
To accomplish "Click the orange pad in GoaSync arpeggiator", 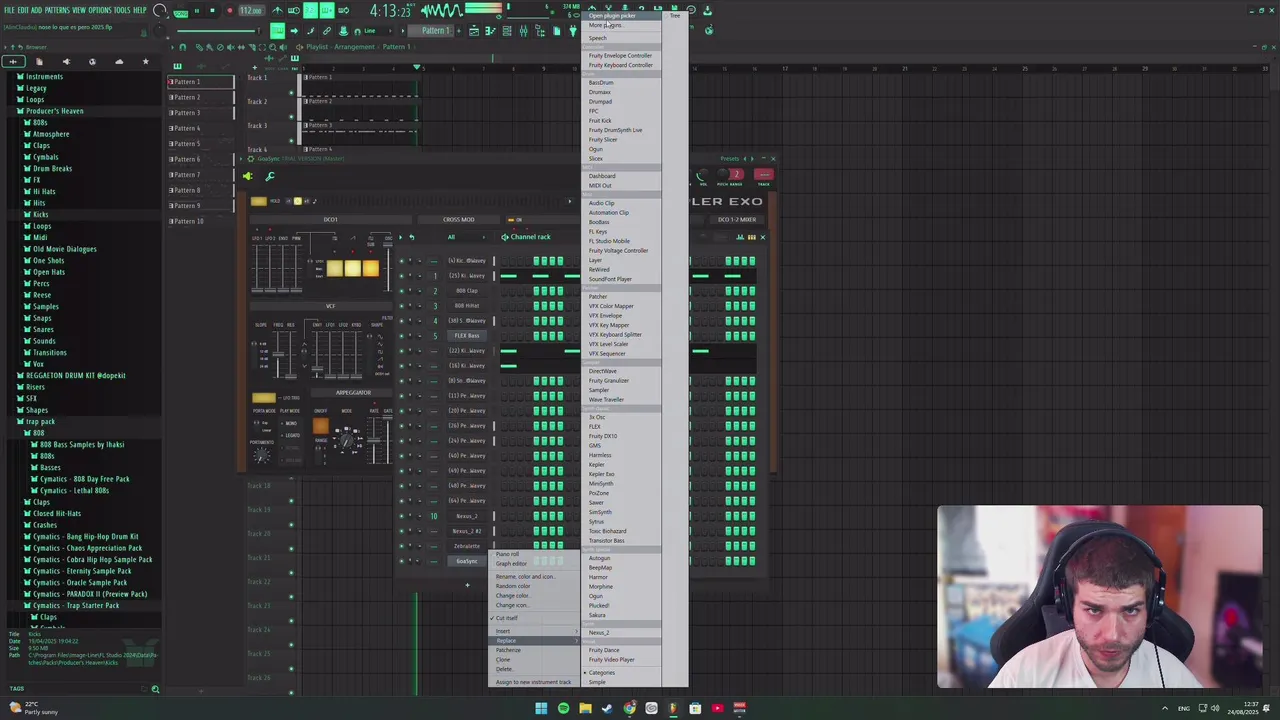I will 320,427.
